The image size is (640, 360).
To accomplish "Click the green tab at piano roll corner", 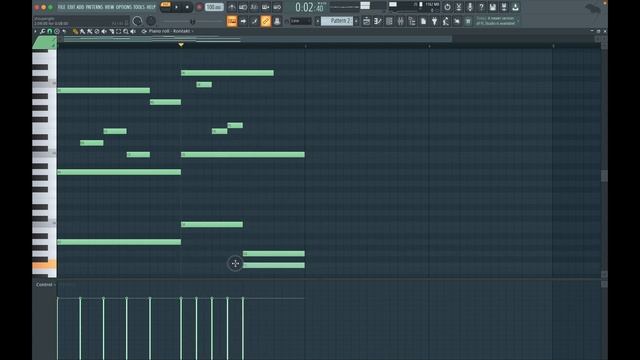I will pyautogui.click(x=44, y=43).
